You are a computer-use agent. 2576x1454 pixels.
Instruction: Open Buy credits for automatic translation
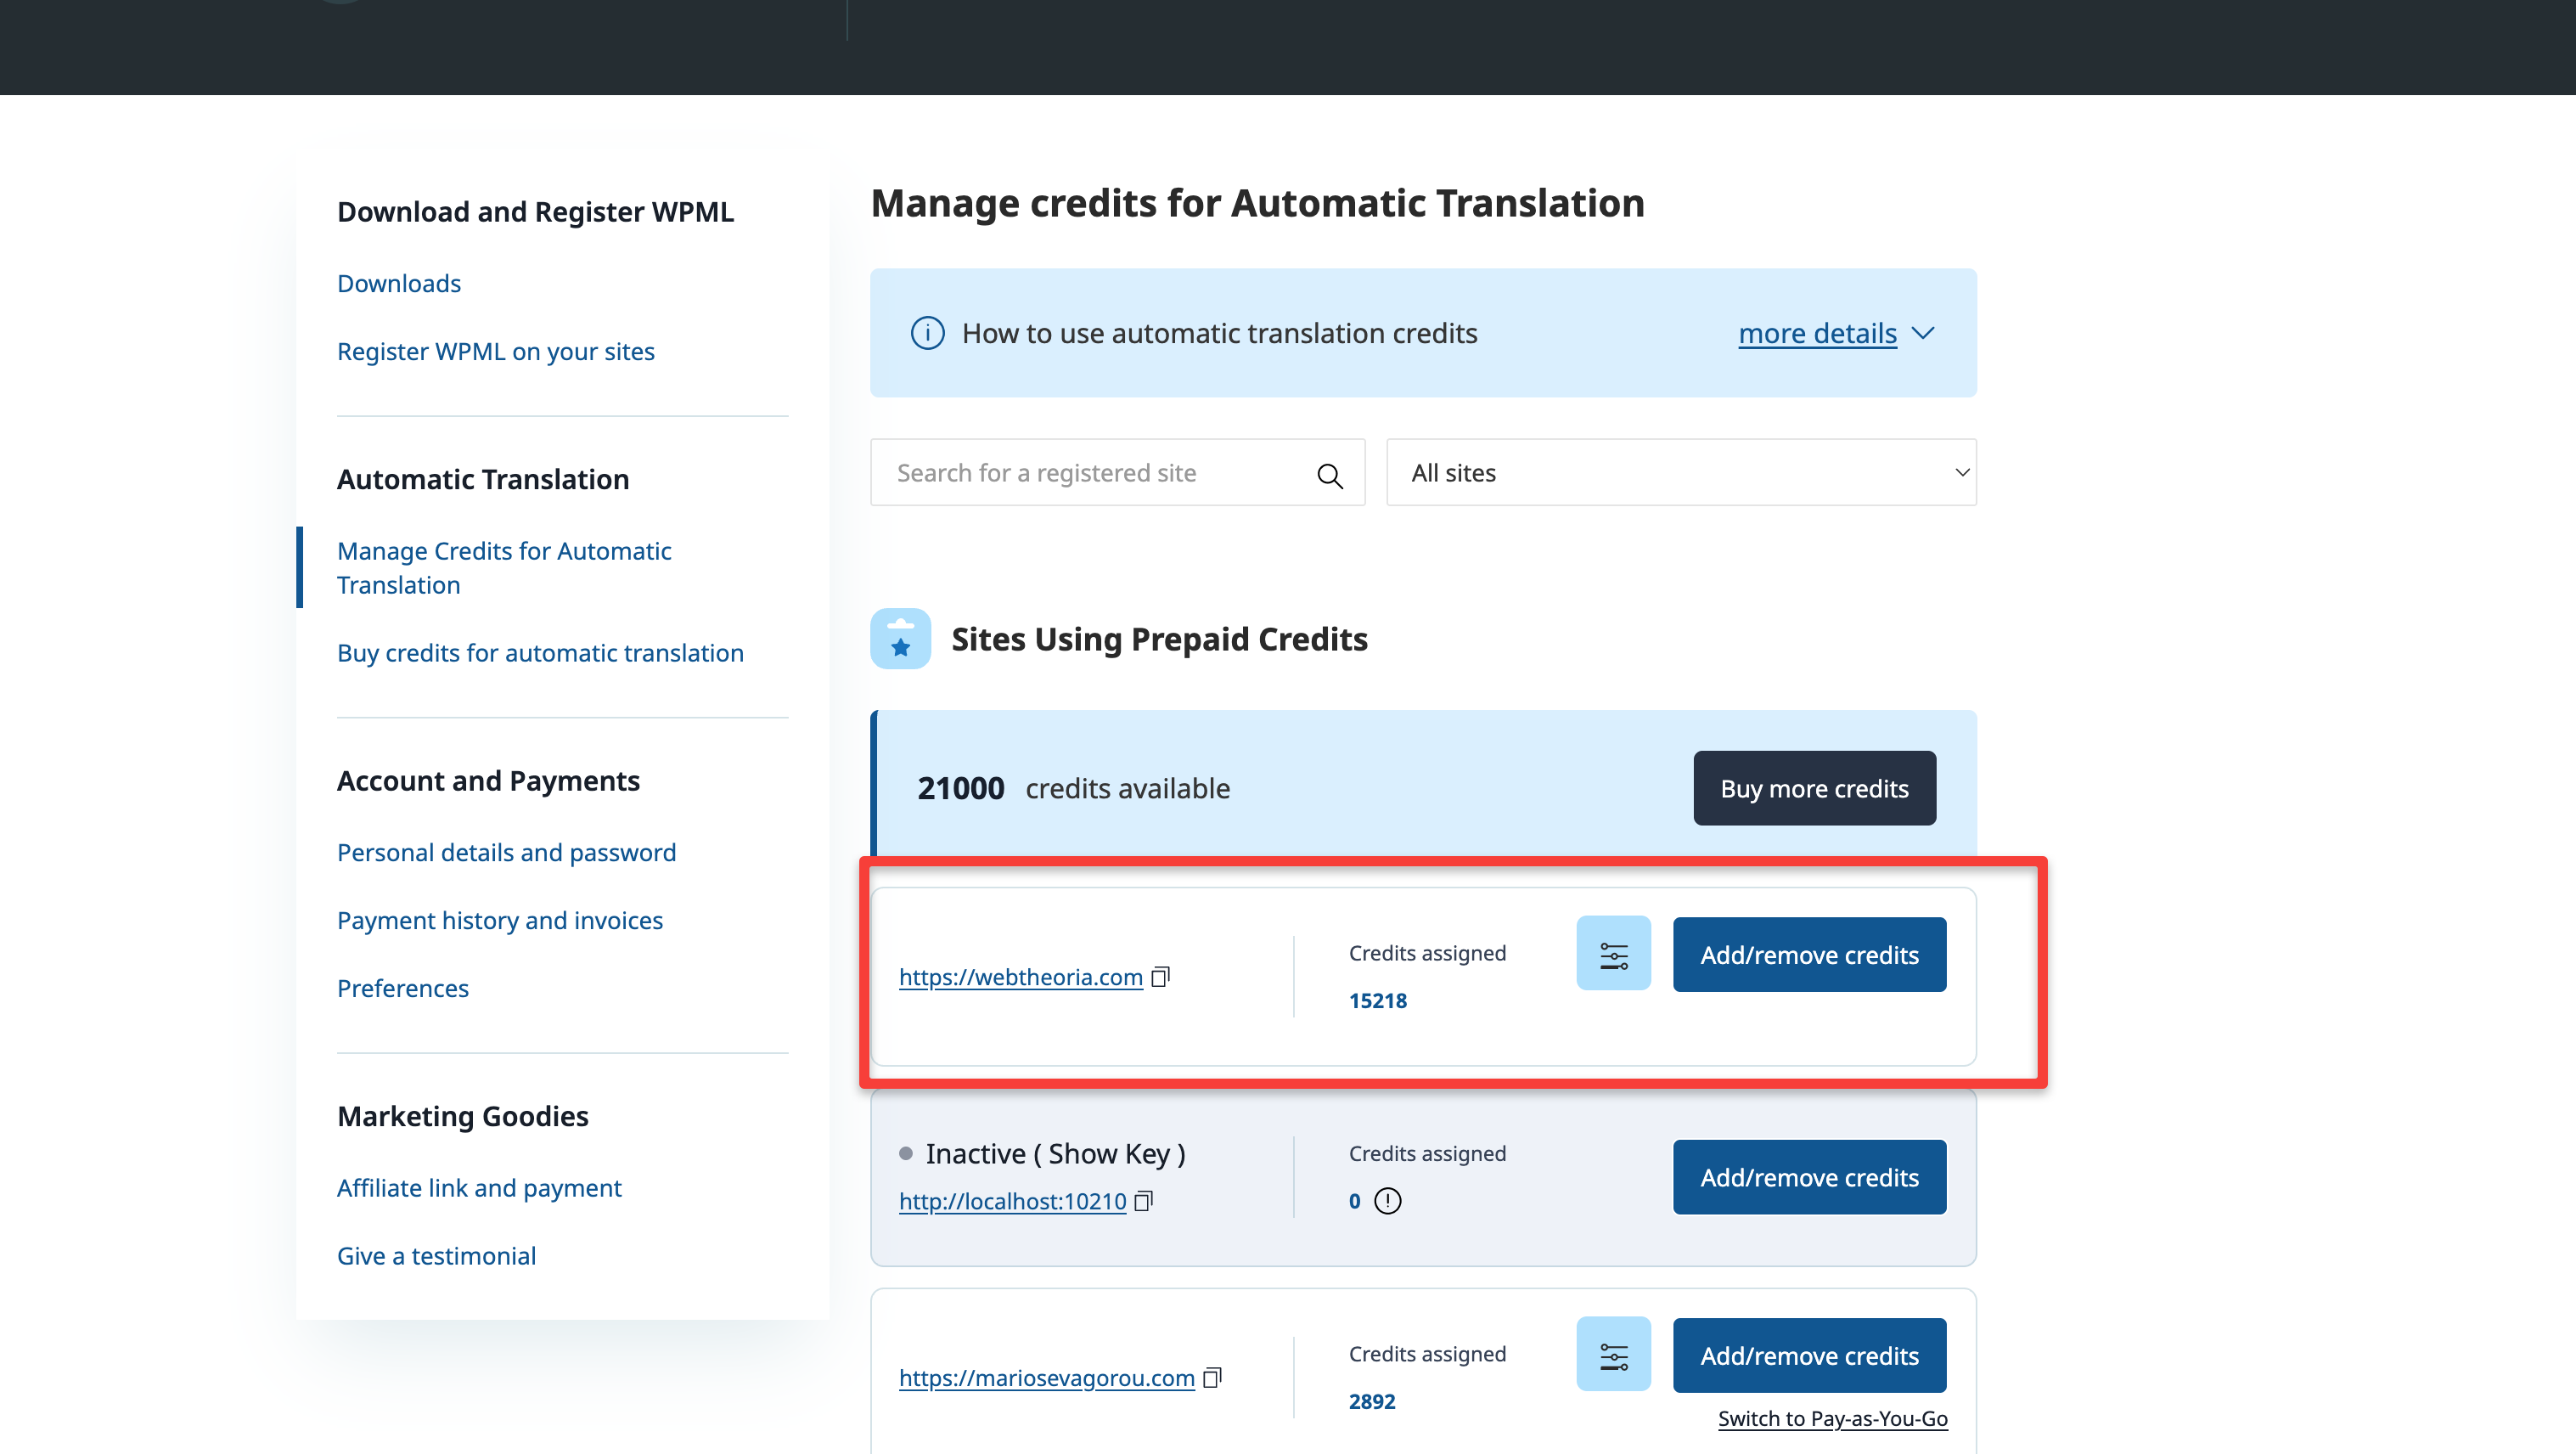[540, 653]
